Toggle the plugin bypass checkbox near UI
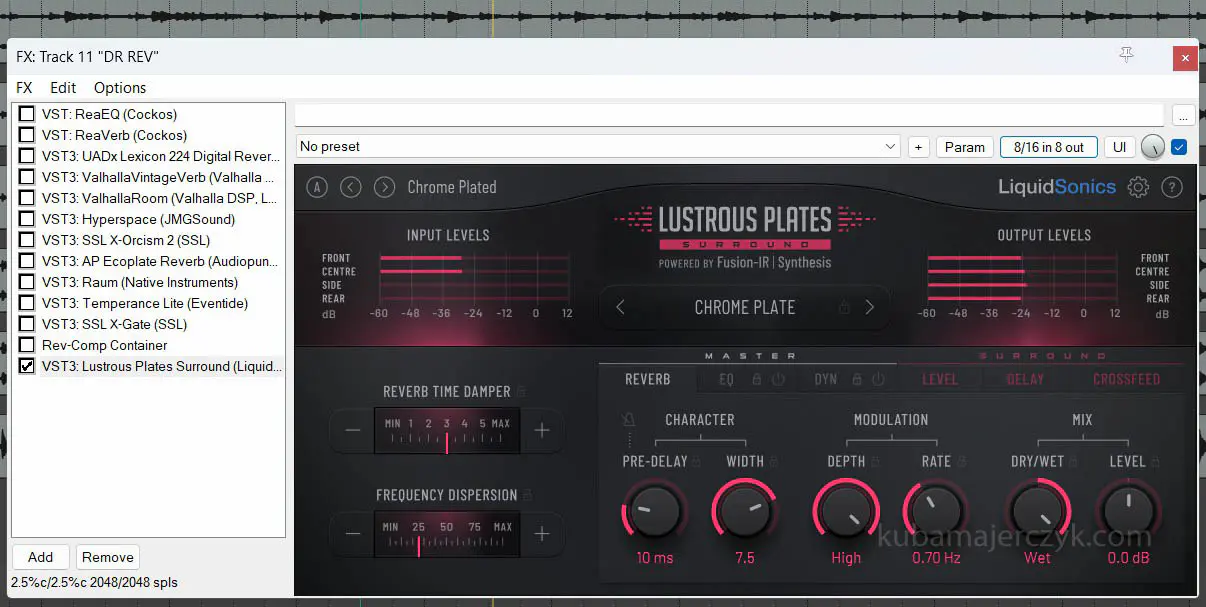This screenshot has width=1206, height=607. coord(1178,147)
